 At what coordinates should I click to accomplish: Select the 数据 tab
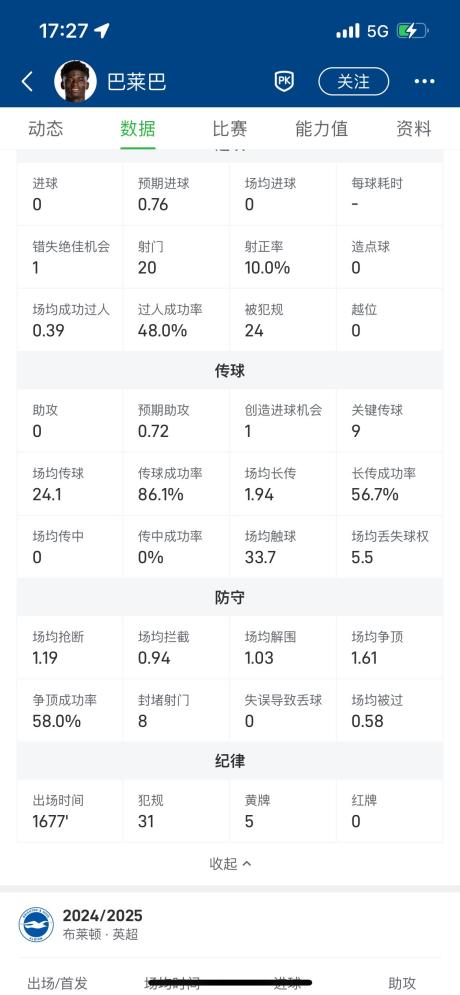coord(138,129)
